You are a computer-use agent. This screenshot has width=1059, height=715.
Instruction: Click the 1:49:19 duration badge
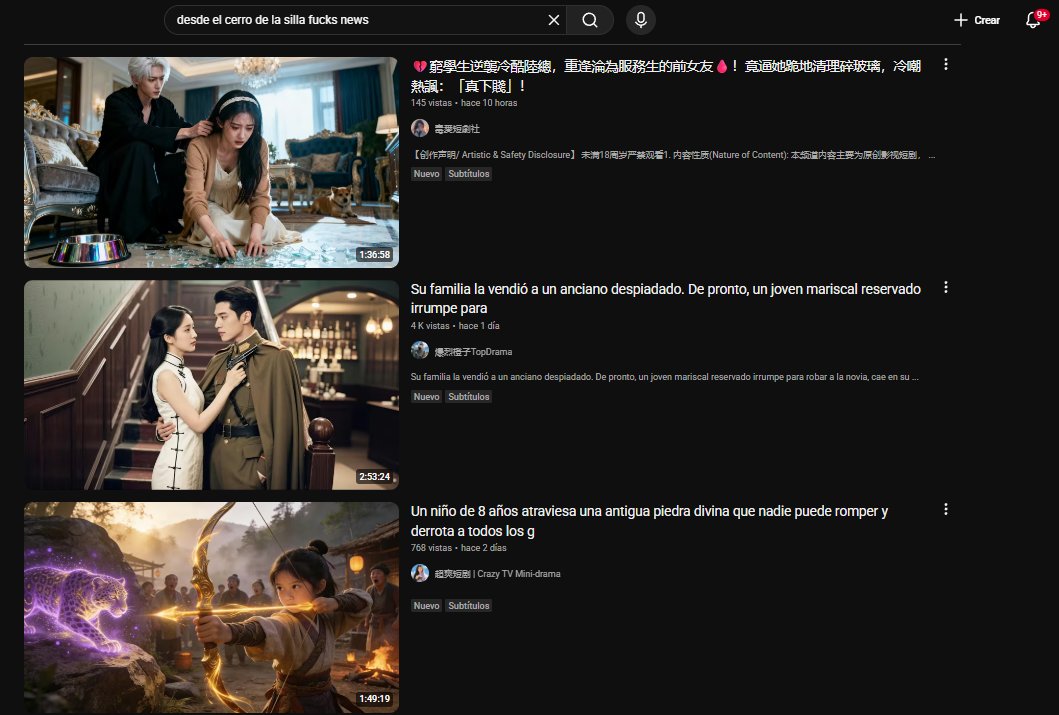(375, 699)
